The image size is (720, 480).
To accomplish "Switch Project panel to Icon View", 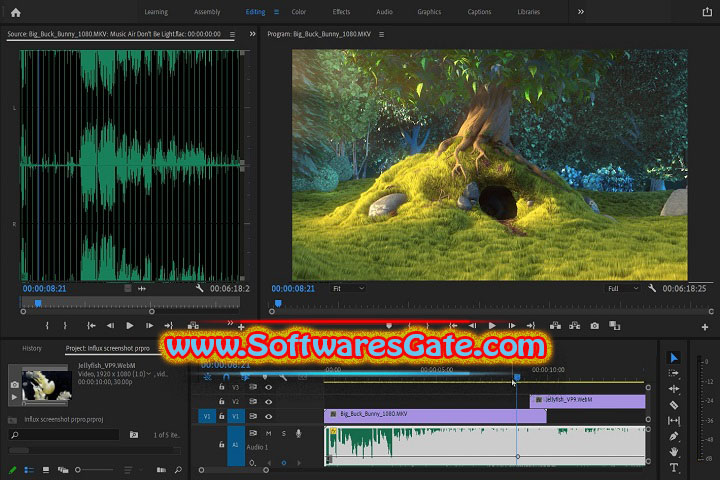I will click(x=46, y=469).
